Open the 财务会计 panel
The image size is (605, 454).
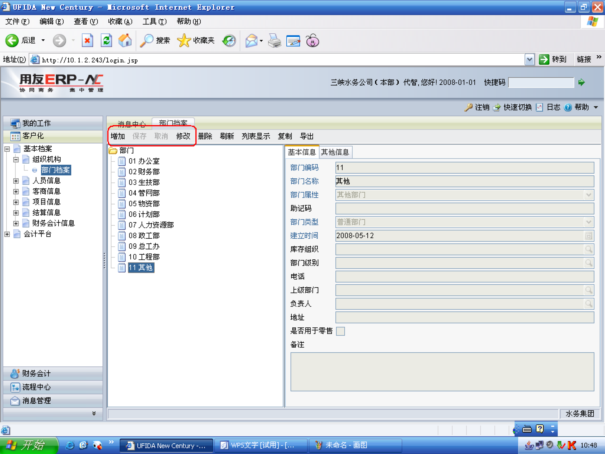[53, 373]
